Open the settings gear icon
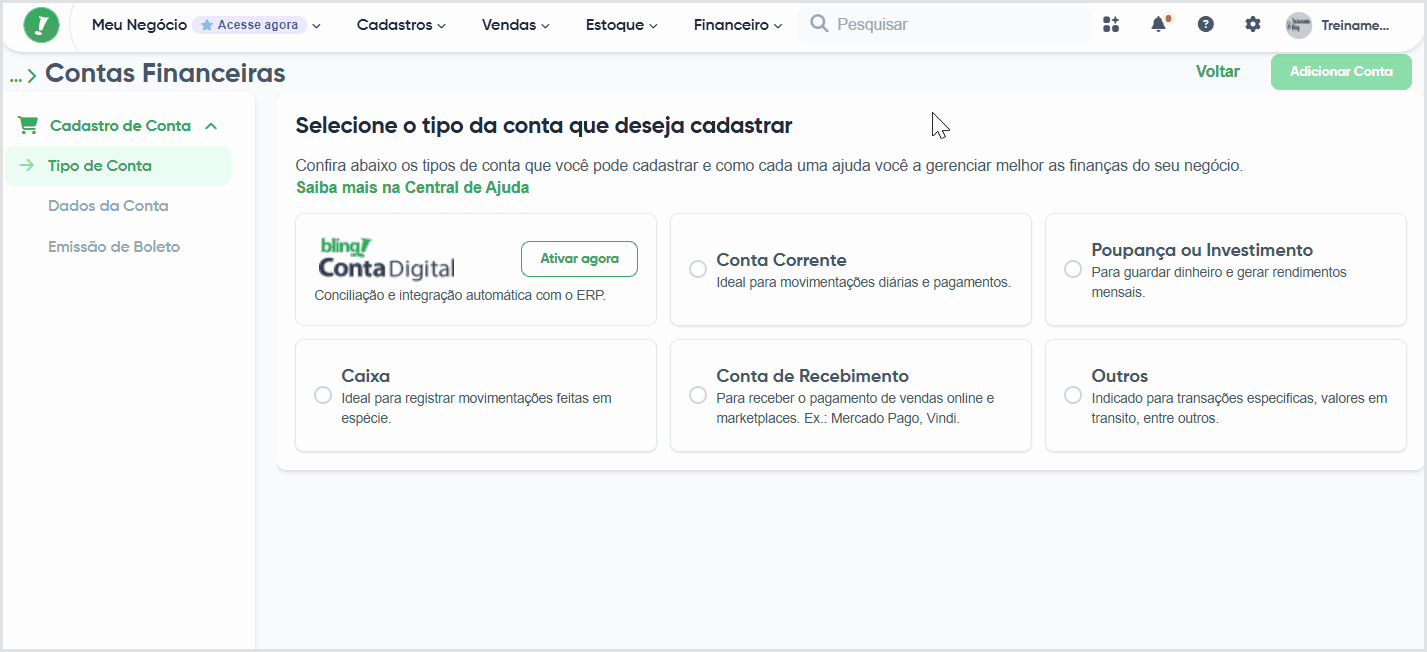Screen dimensions: 1427x652 pos(1253,24)
